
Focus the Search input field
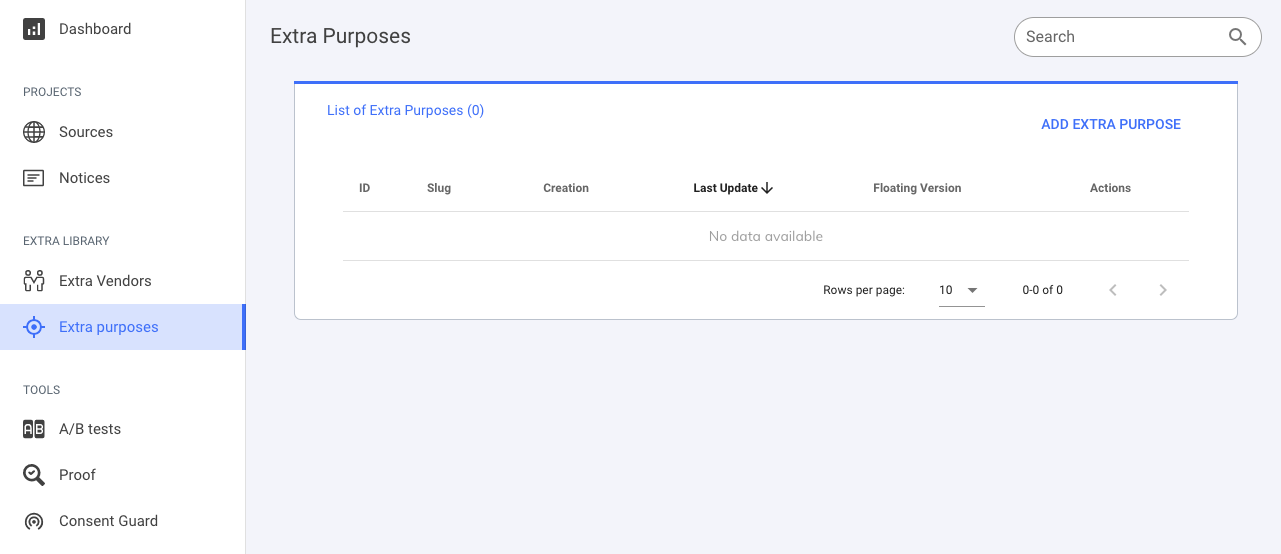[x=1120, y=37]
